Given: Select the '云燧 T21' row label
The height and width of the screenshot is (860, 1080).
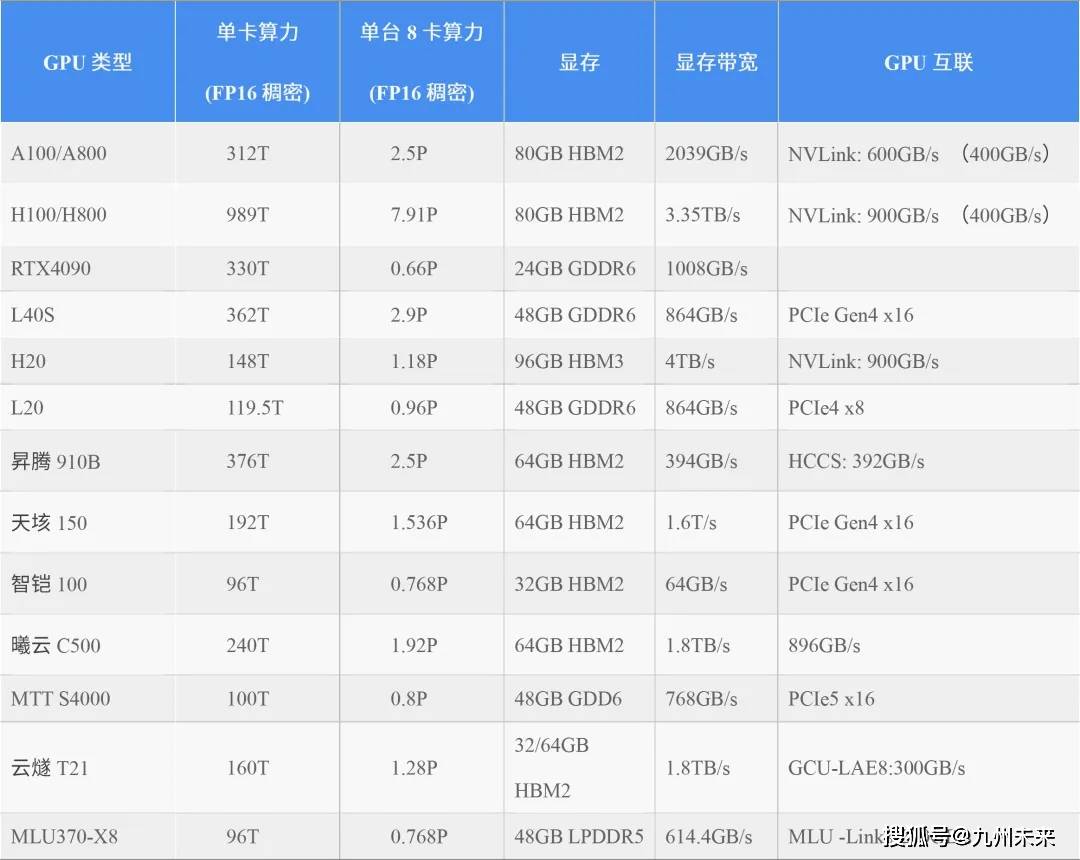Looking at the screenshot, I should 50,767.
